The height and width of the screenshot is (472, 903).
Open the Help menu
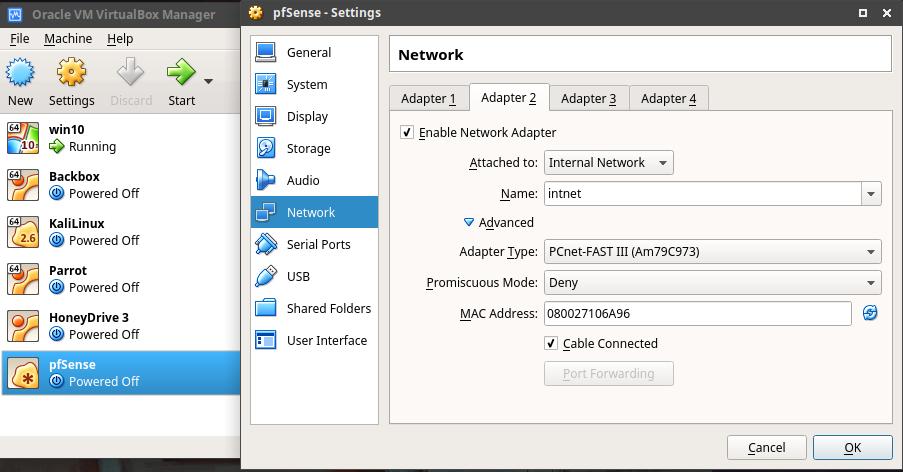tap(120, 39)
